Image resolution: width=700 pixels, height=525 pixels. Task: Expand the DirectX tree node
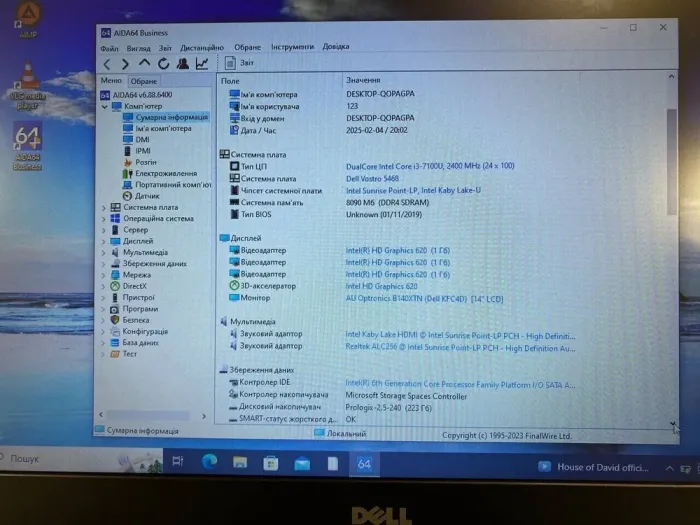[x=104, y=287]
